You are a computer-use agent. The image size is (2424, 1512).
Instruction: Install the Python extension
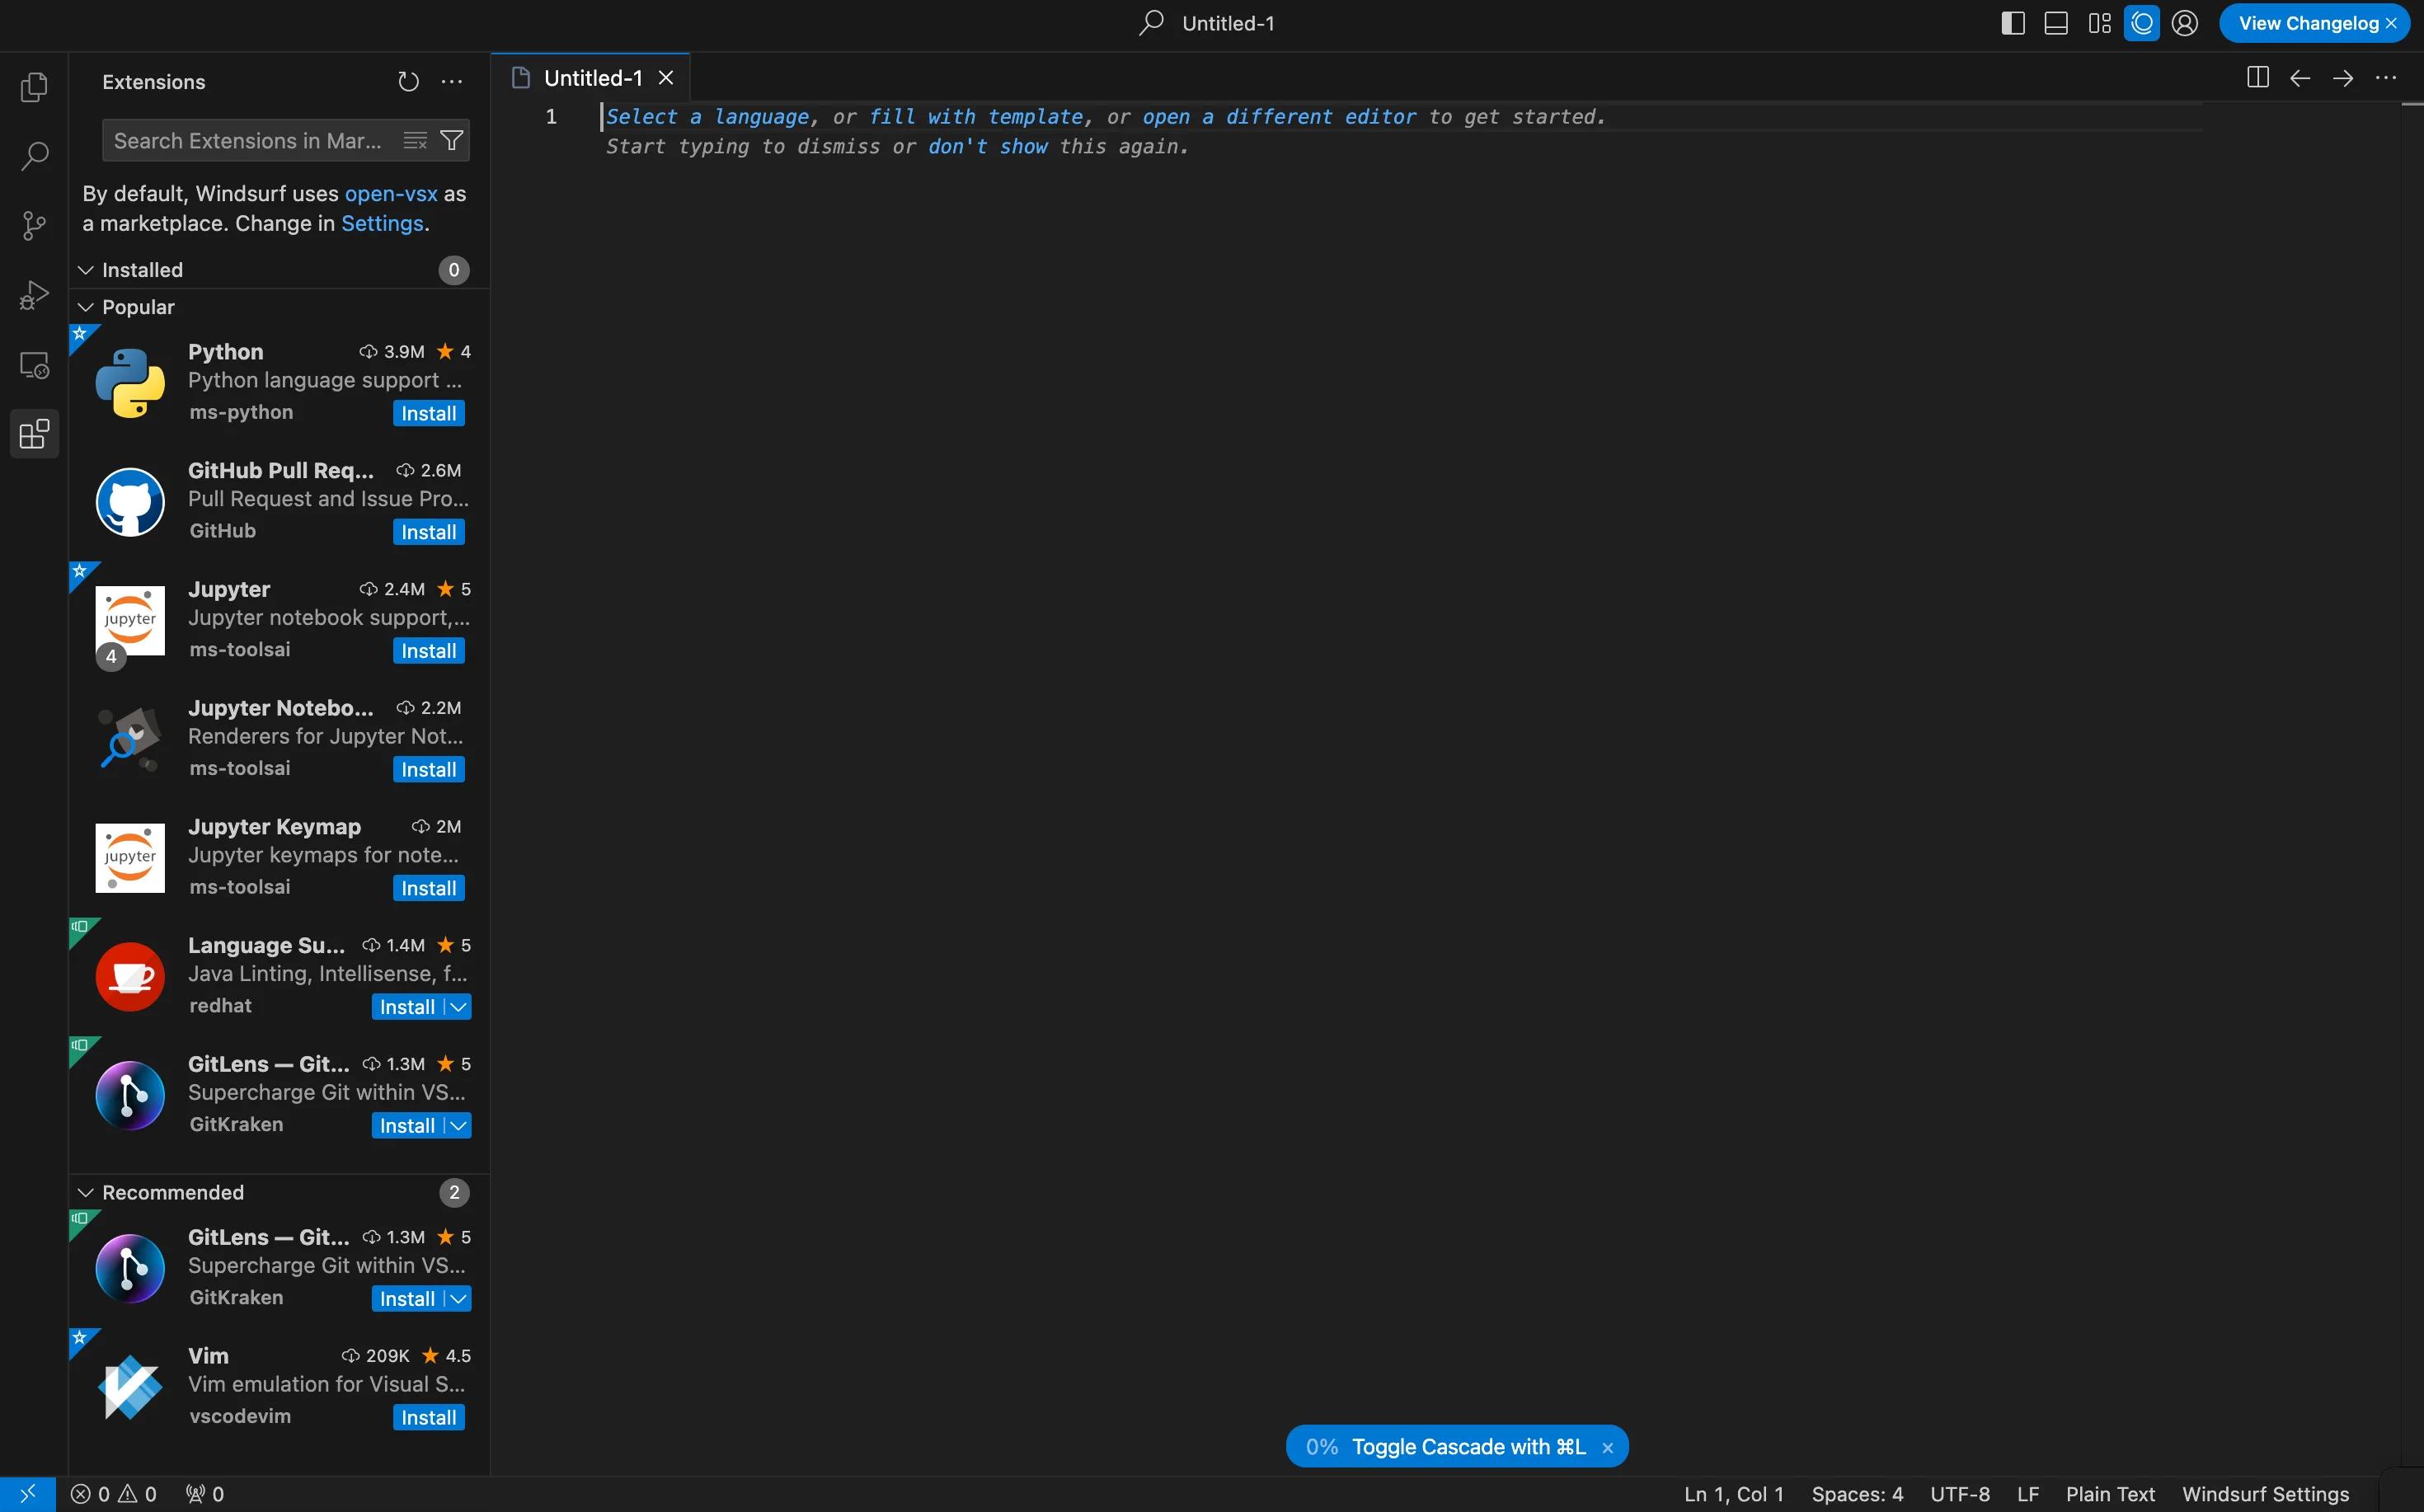pyautogui.click(x=429, y=414)
